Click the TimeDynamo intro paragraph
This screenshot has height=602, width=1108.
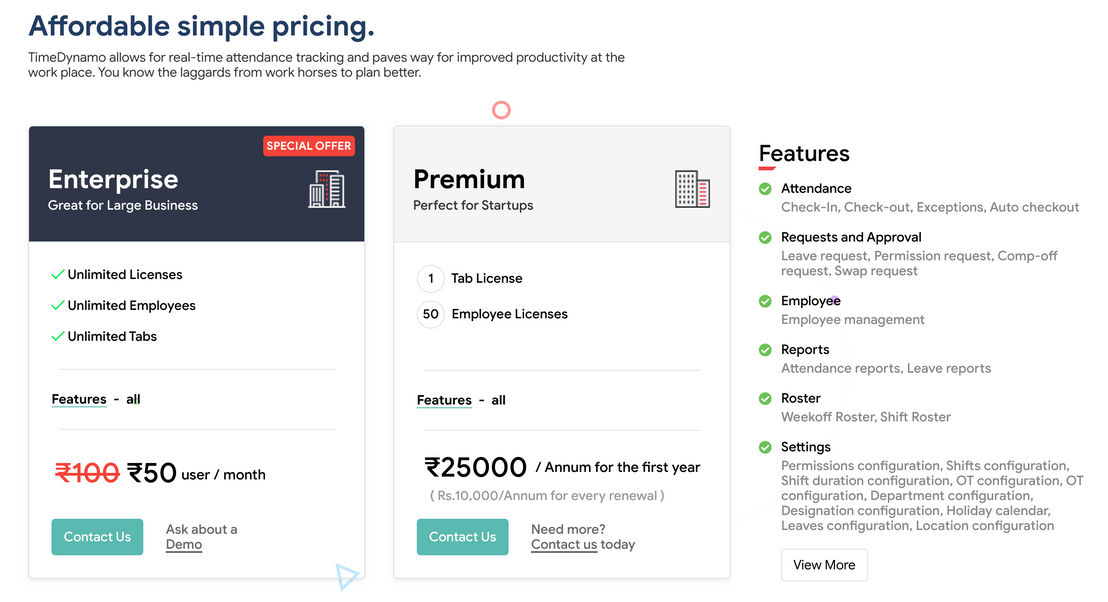(x=326, y=65)
